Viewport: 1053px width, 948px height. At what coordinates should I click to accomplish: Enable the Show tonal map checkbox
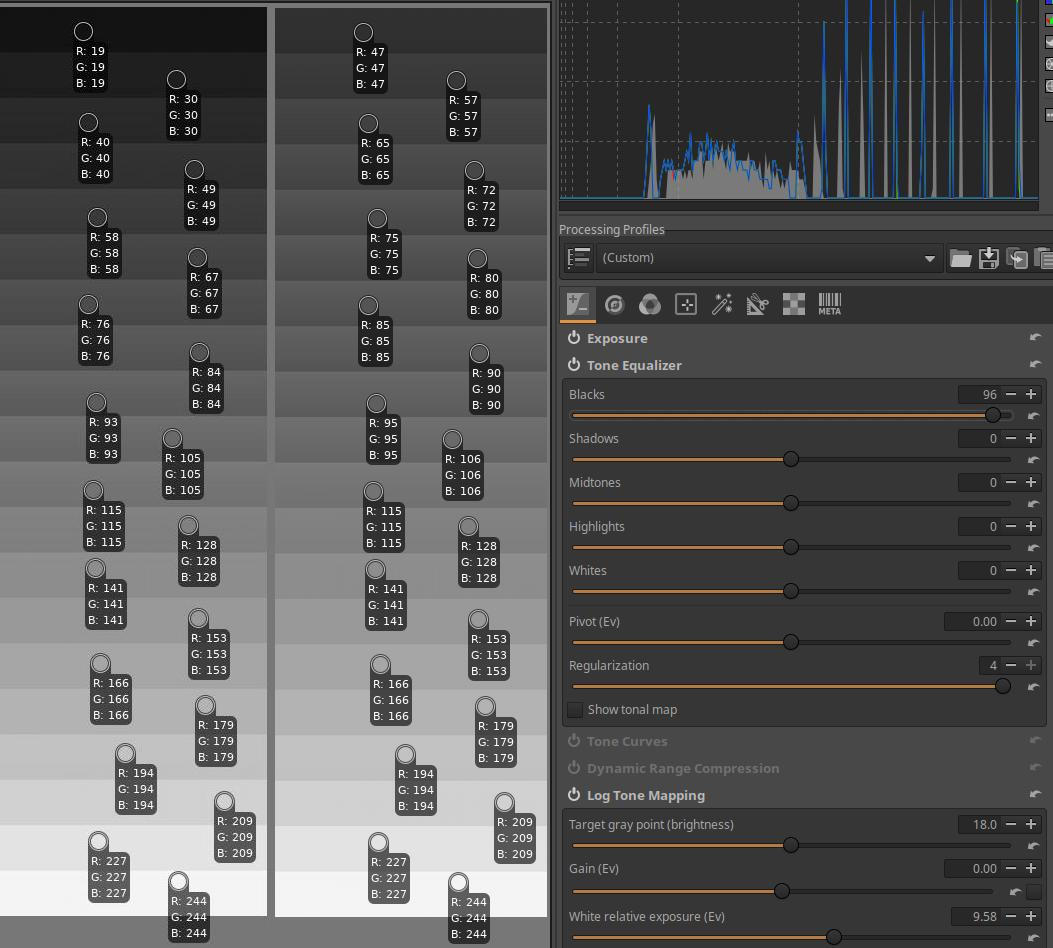point(576,710)
